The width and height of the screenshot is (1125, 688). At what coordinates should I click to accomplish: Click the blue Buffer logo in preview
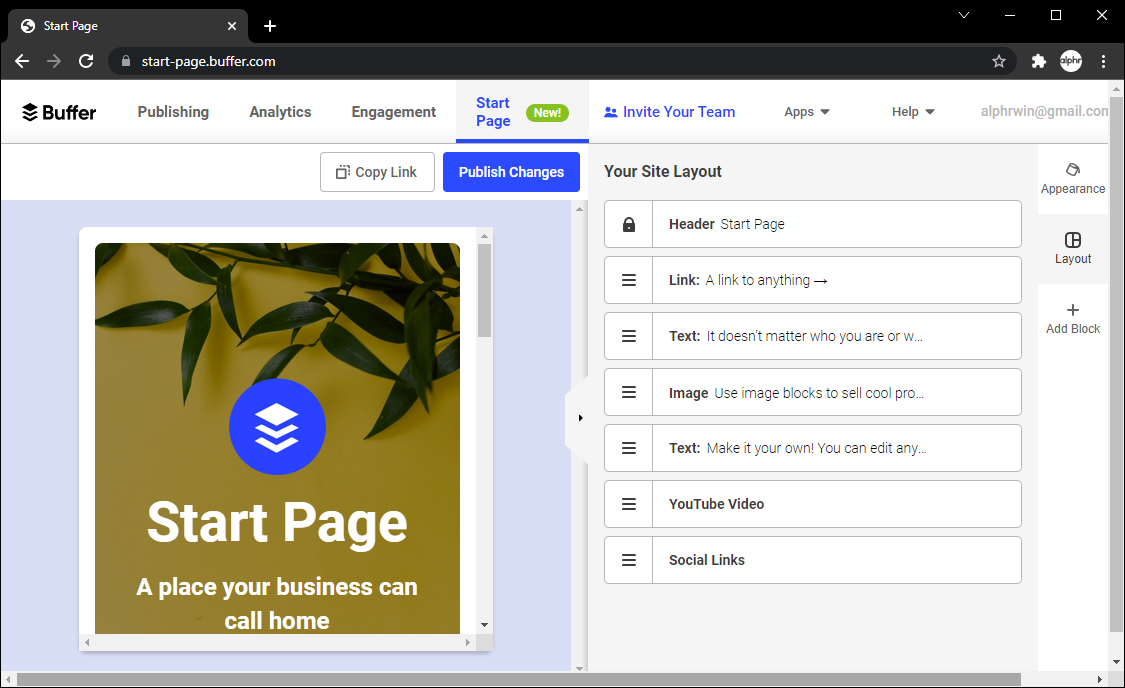(277, 426)
